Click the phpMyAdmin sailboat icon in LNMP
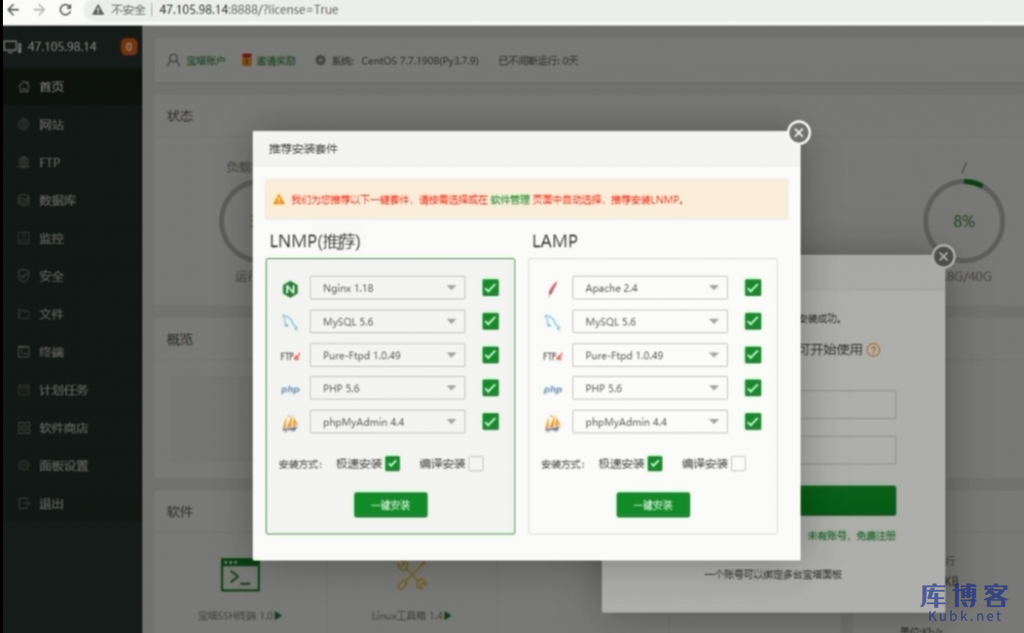The height and width of the screenshot is (633, 1024). (x=290, y=423)
